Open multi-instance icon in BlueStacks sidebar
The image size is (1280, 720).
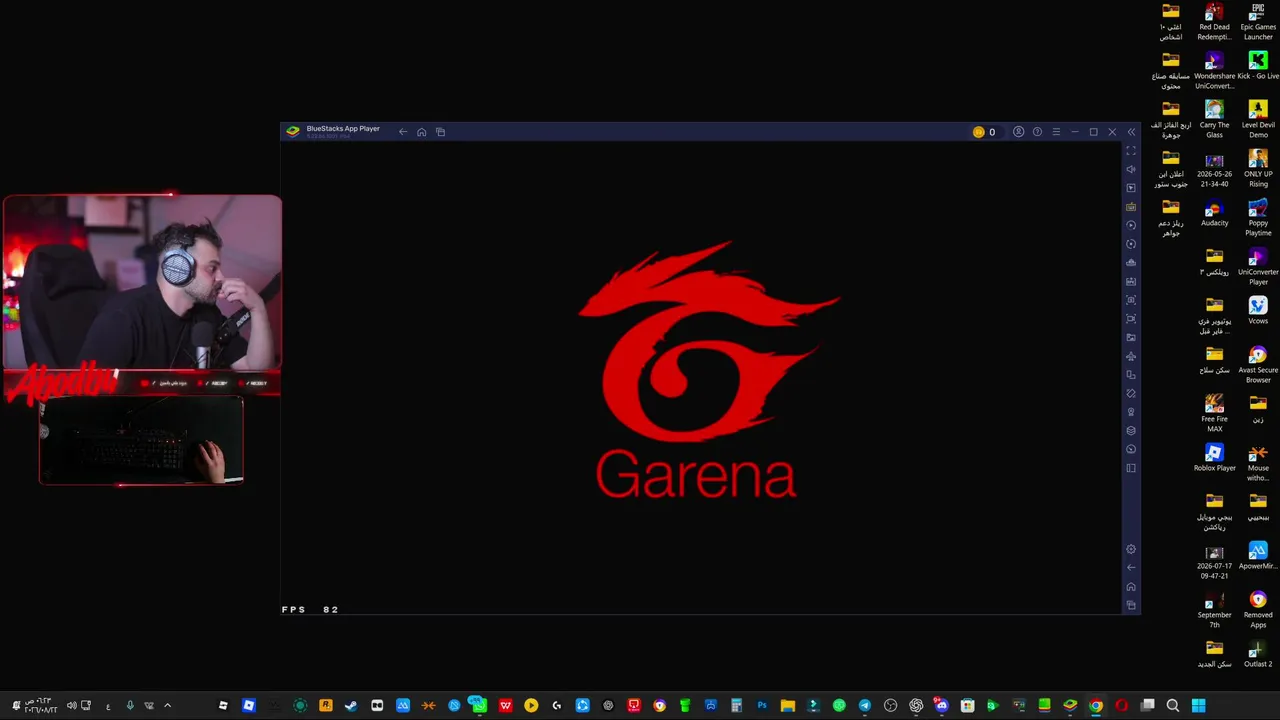click(1131, 375)
